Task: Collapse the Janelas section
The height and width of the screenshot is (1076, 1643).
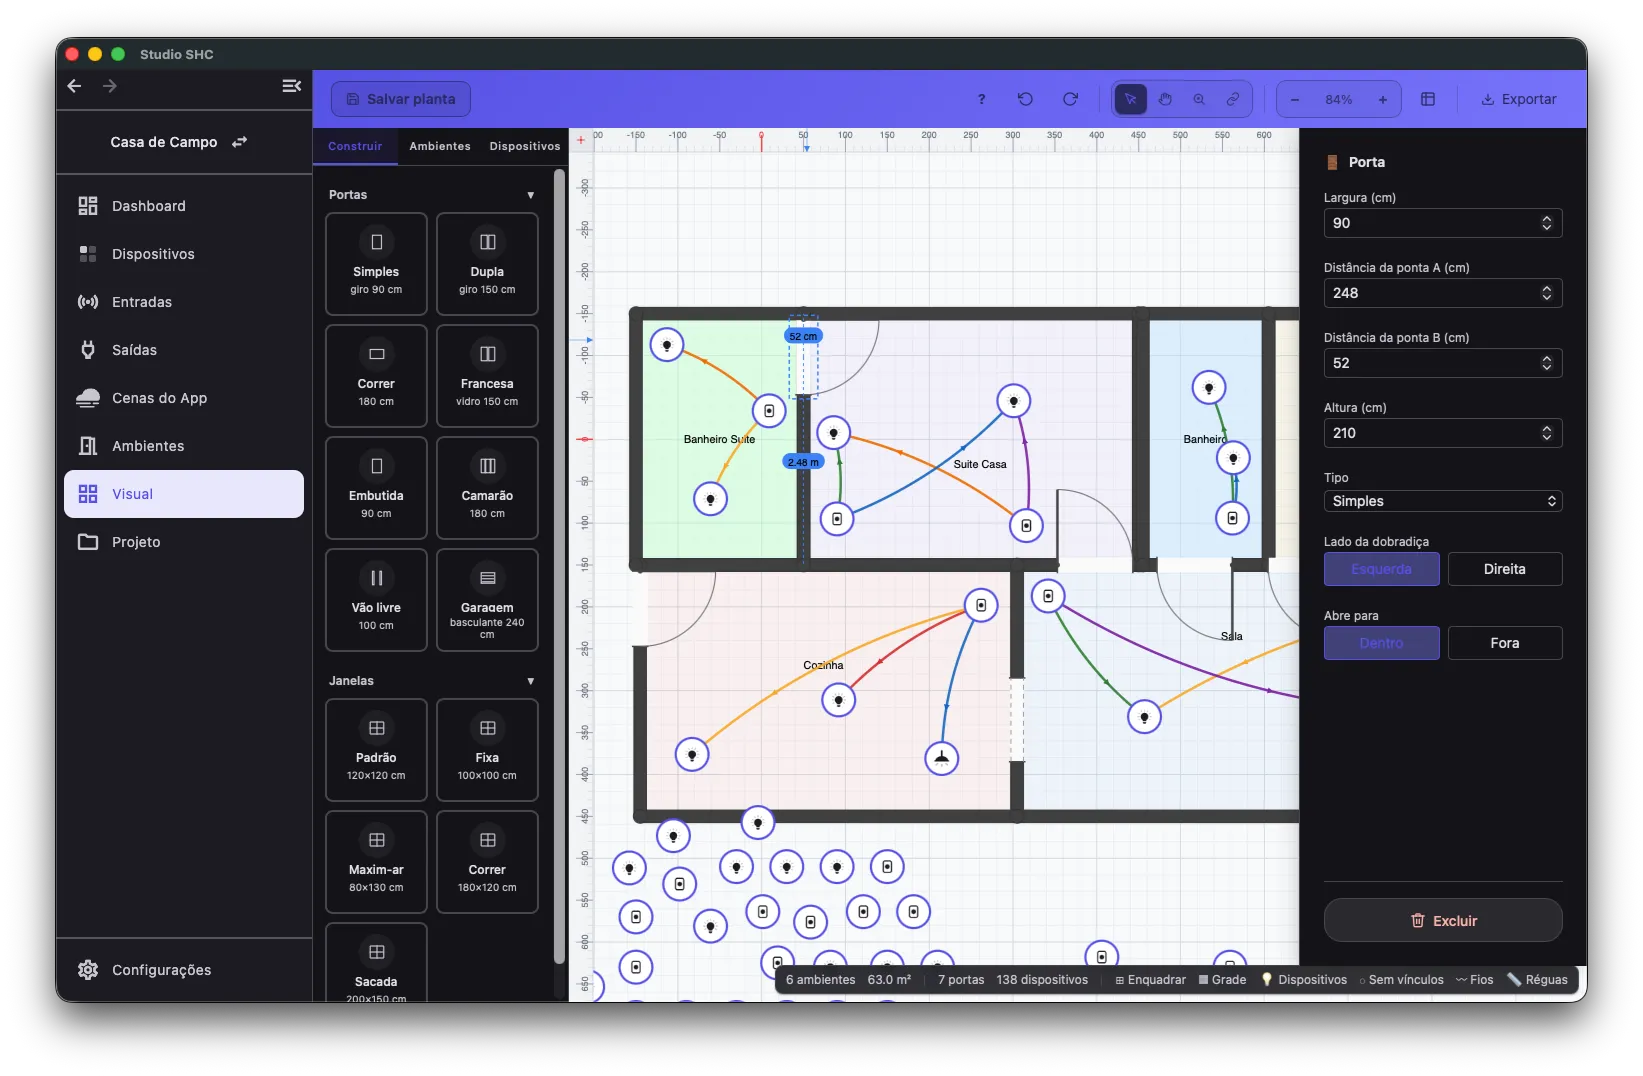Action: tap(531, 681)
